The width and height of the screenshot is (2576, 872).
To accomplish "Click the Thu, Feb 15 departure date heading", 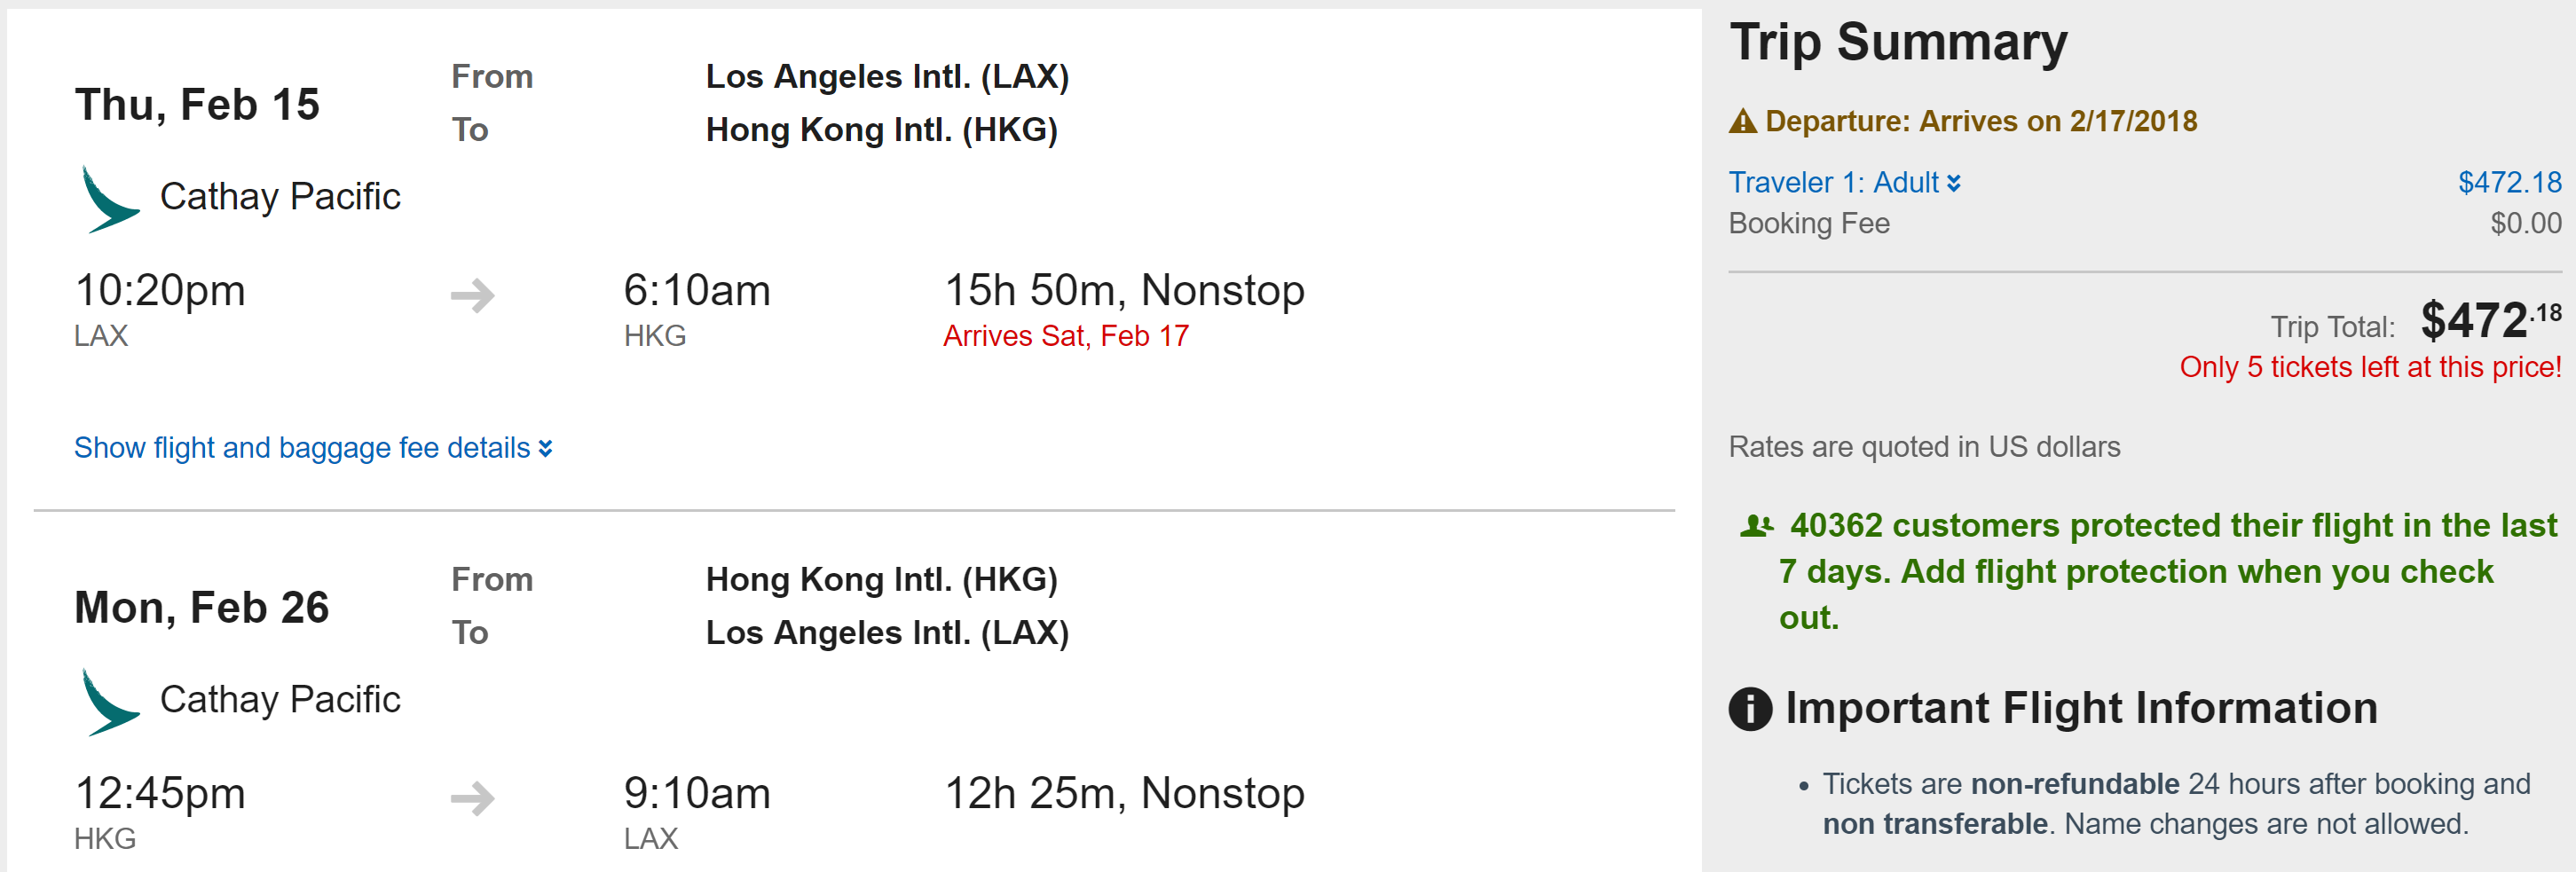I will tap(197, 105).
